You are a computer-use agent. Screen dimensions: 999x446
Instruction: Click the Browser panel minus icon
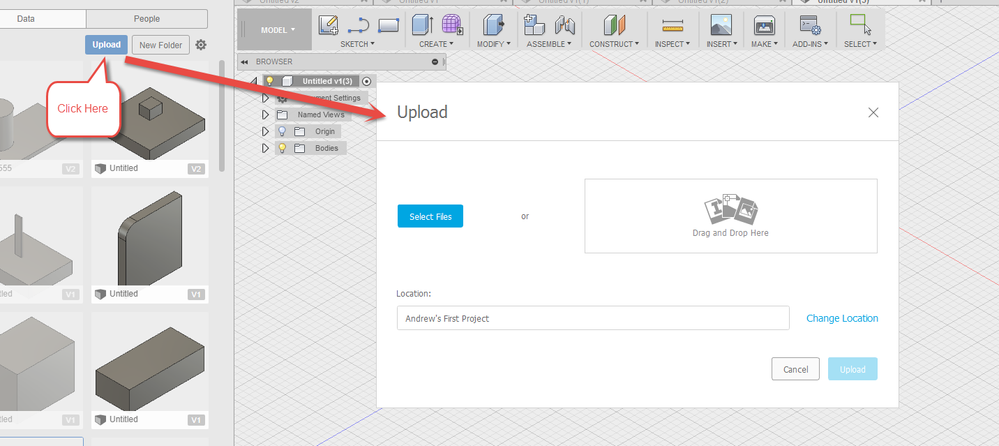click(x=435, y=62)
